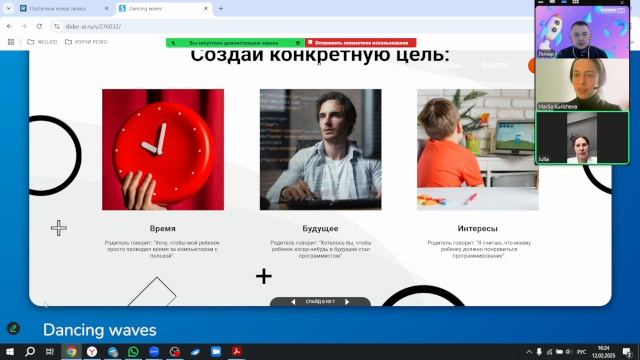The image size is (640, 360).
Task: Open Yandex Browser from the taskbar
Action: 92,351
